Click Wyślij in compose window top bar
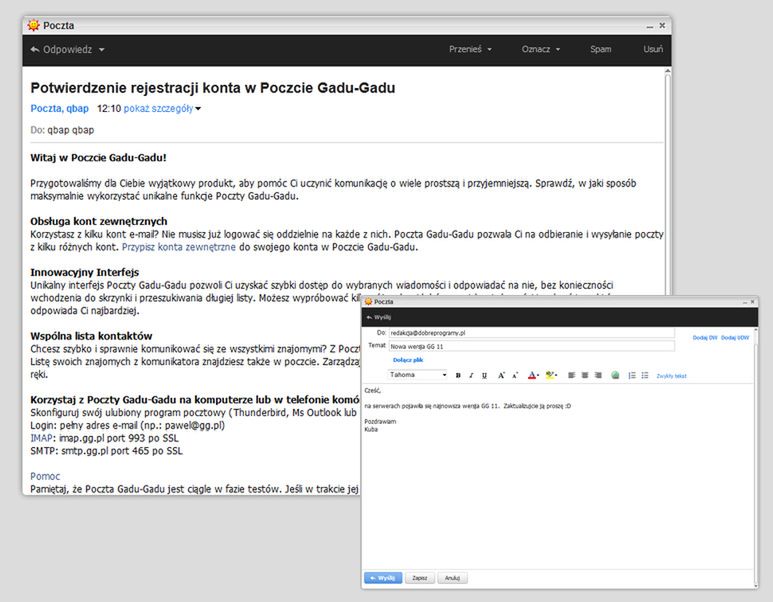Screen dimensions: 773x602 (379, 317)
